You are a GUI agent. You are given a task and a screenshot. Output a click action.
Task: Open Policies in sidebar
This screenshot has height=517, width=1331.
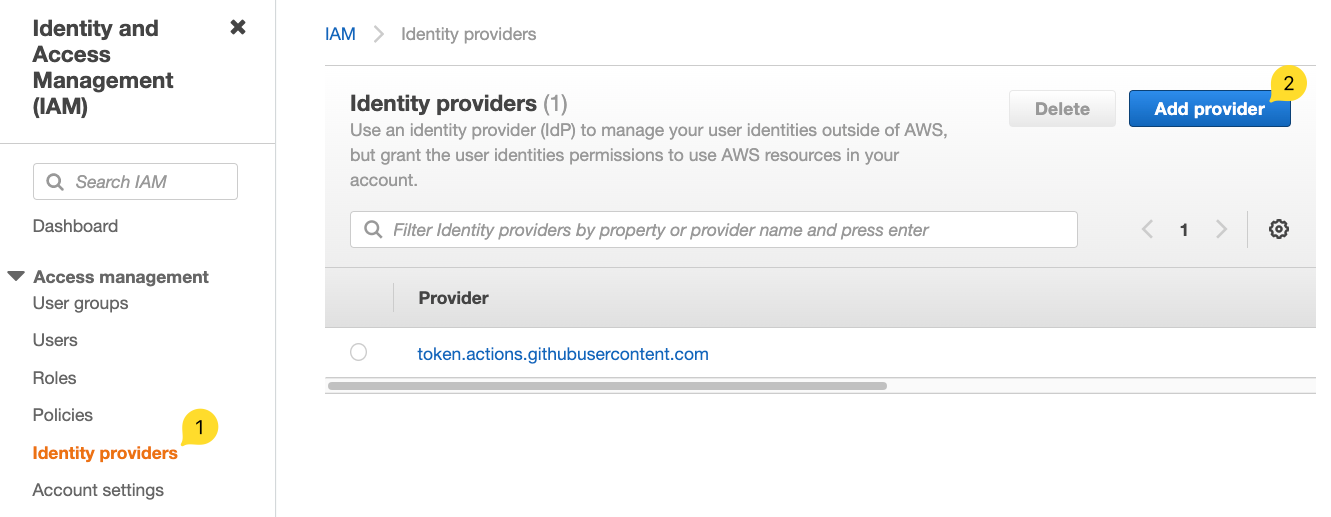pyautogui.click(x=62, y=415)
